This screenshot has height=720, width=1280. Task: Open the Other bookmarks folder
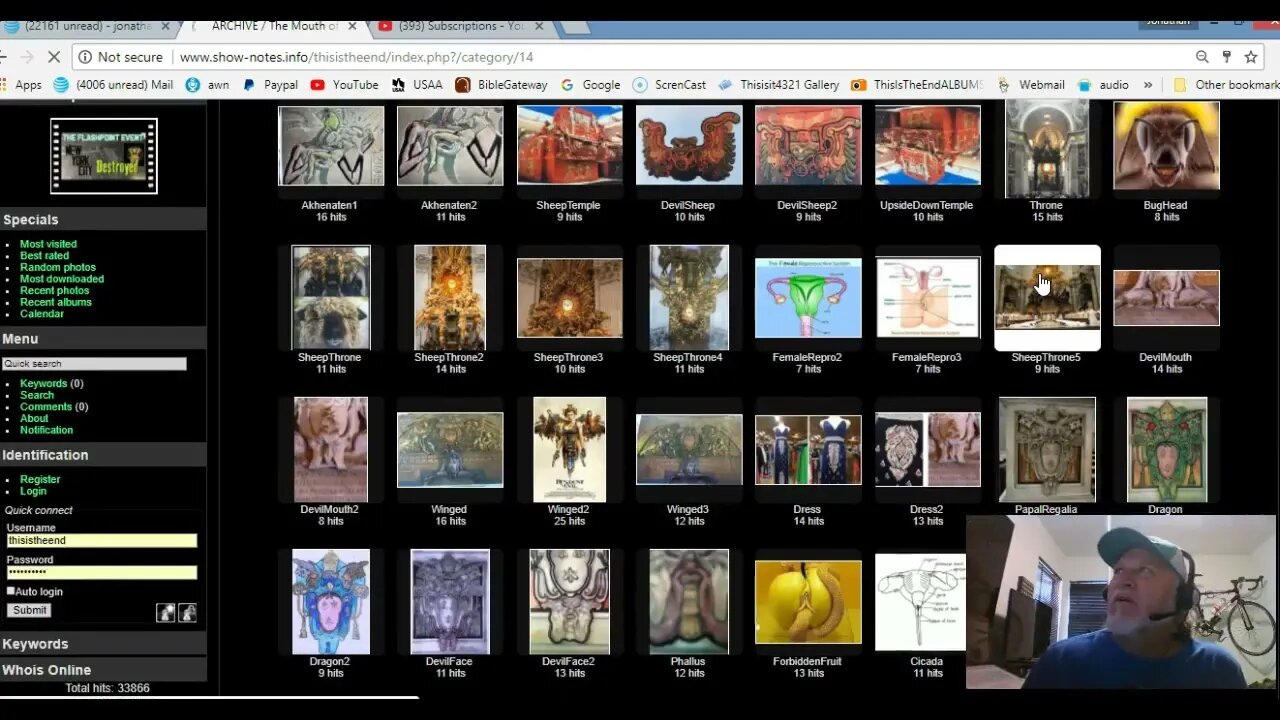(x=1226, y=85)
